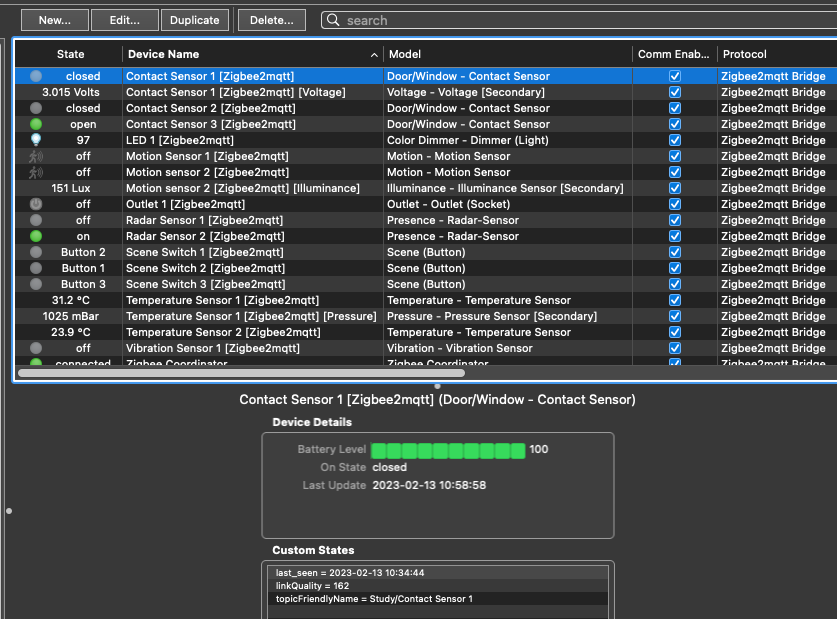Click the splitter handle dot below the table
This screenshot has width=837, height=619.
[x=438, y=386]
